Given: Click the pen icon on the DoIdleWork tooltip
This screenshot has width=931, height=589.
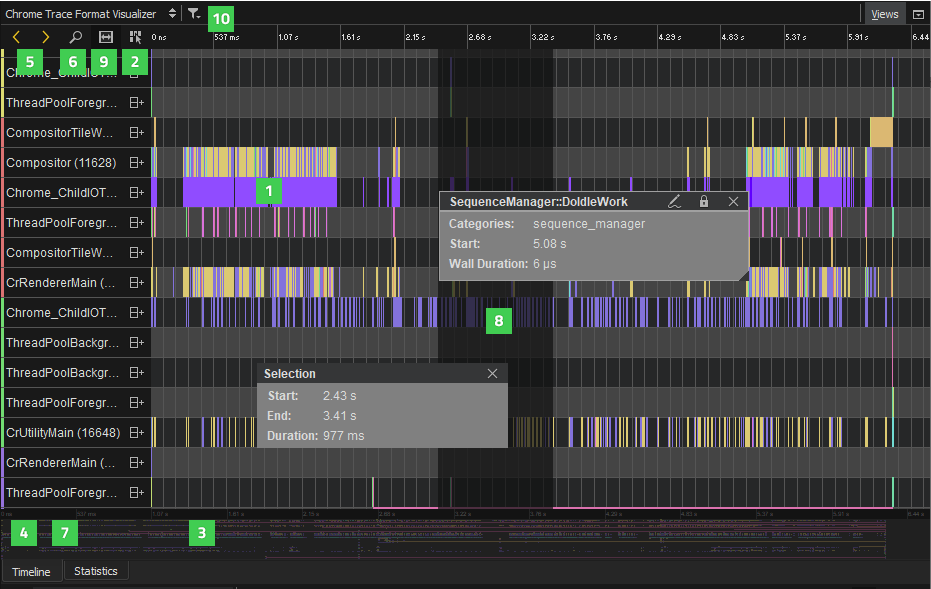Looking at the screenshot, I should point(675,201).
